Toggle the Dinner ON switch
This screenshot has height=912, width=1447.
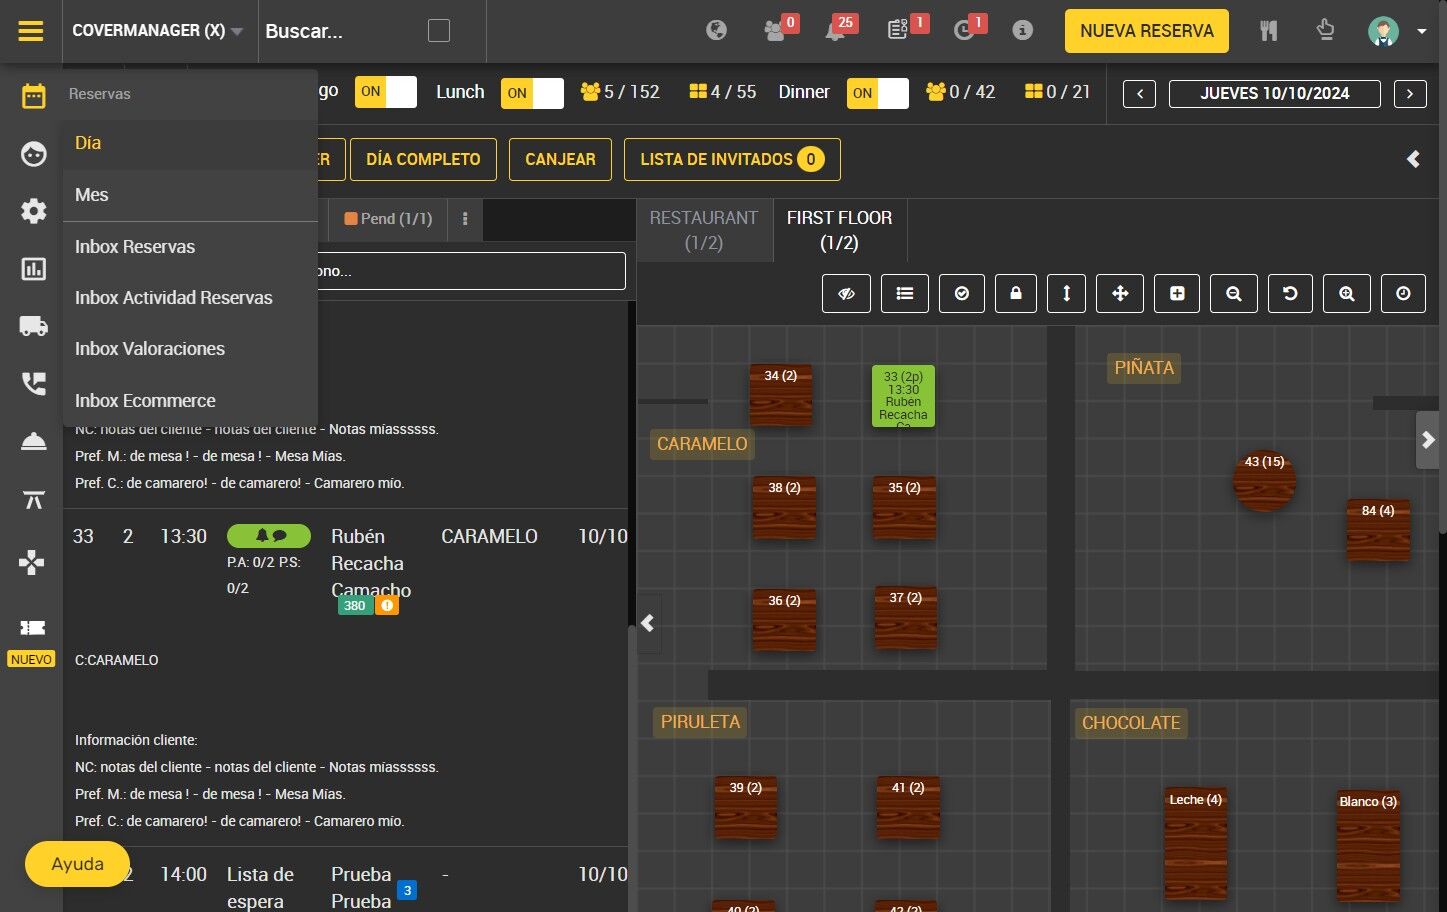[877, 93]
